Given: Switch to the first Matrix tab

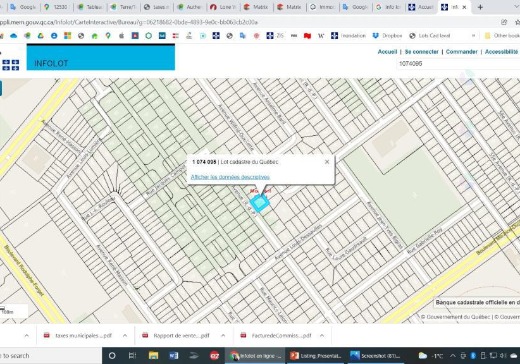Looking at the screenshot, I should pyautogui.click(x=256, y=7).
